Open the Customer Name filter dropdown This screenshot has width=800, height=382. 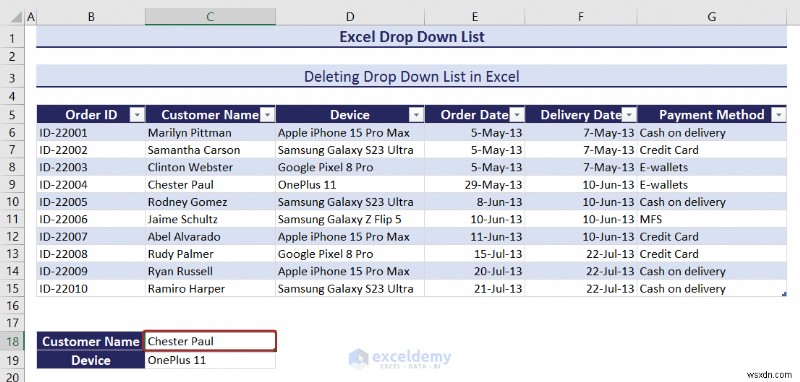click(x=267, y=115)
